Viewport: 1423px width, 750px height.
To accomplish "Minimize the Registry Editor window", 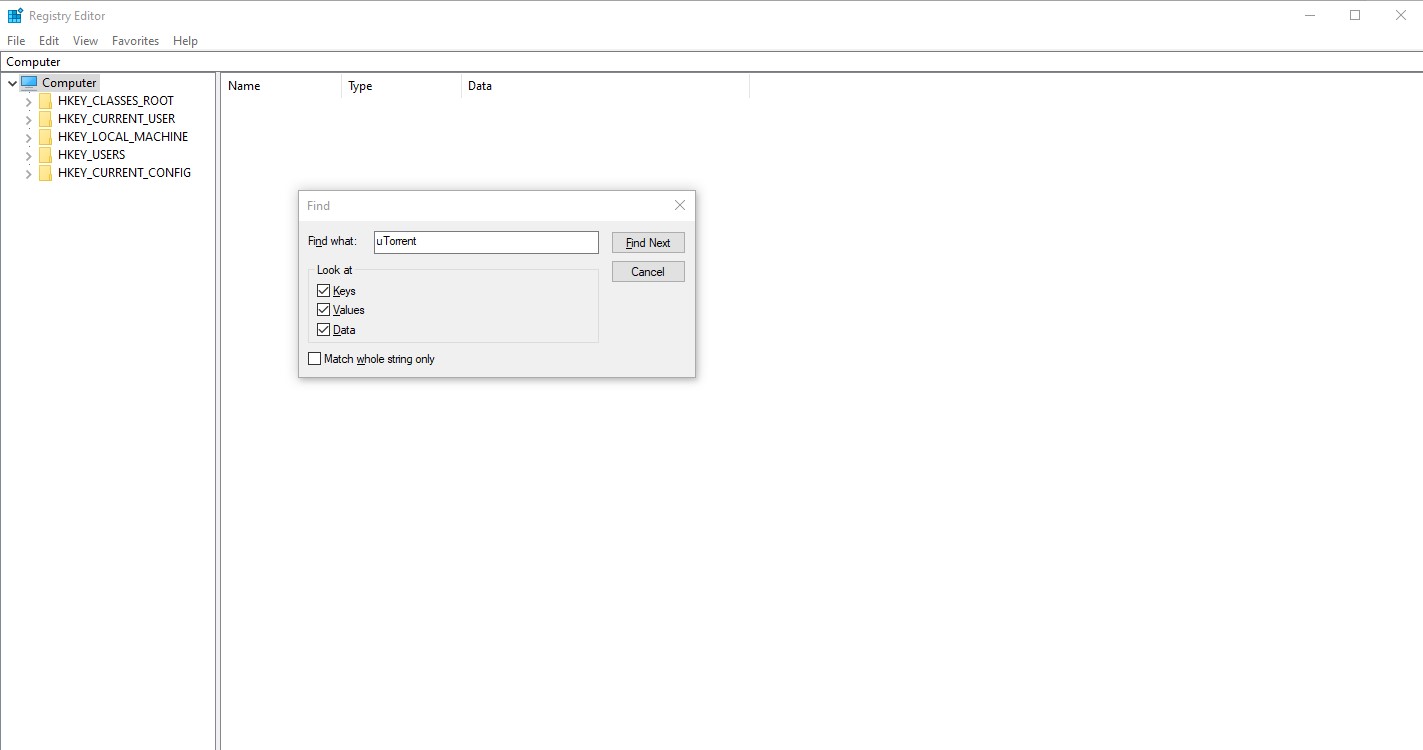I will point(1310,15).
